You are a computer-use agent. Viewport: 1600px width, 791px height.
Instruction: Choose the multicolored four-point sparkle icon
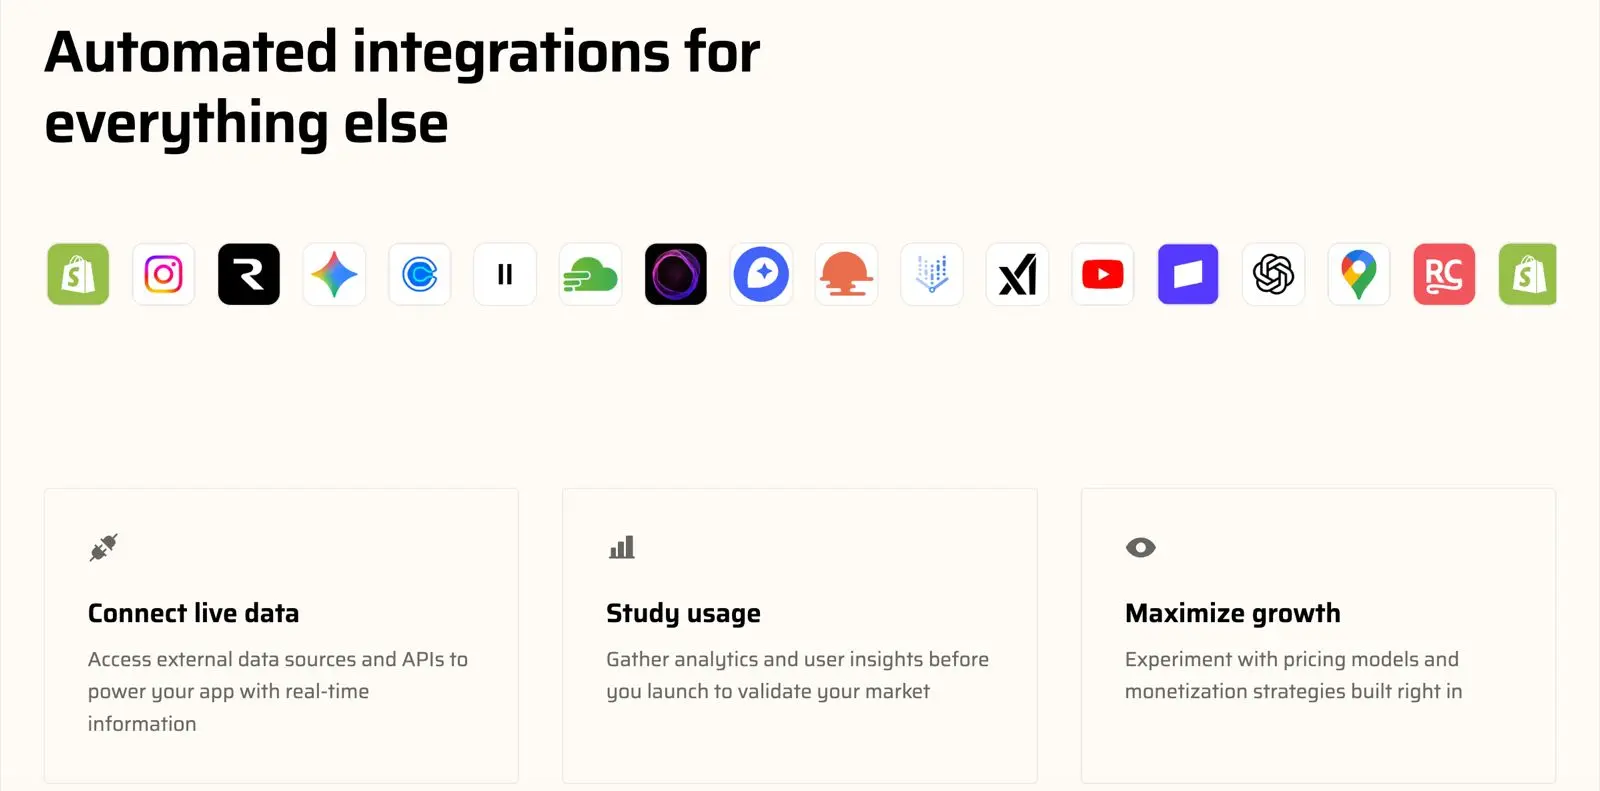pos(334,274)
